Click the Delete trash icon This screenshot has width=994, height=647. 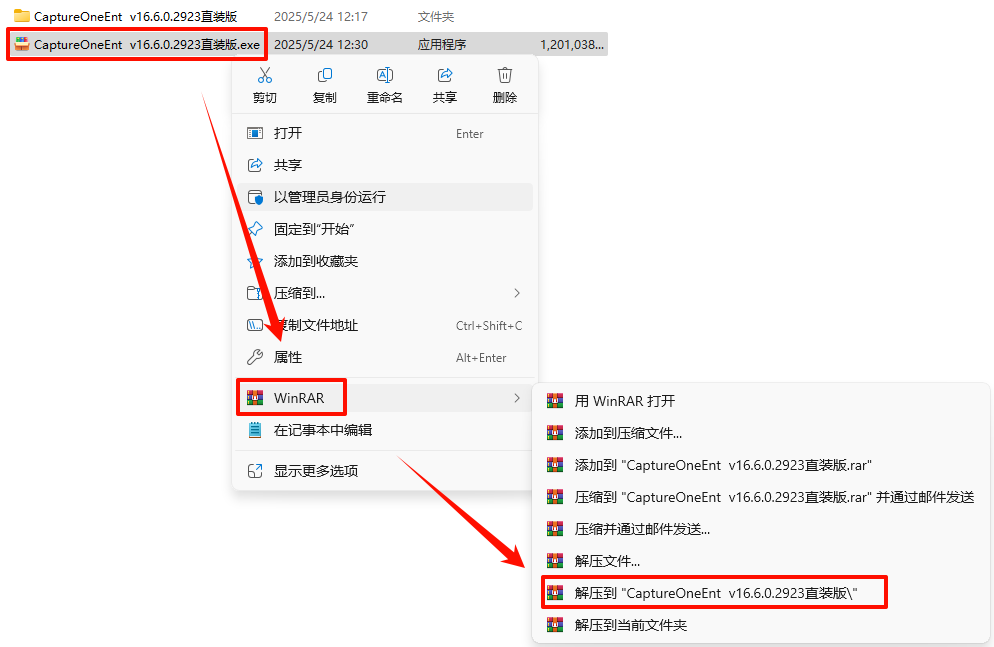point(505,75)
